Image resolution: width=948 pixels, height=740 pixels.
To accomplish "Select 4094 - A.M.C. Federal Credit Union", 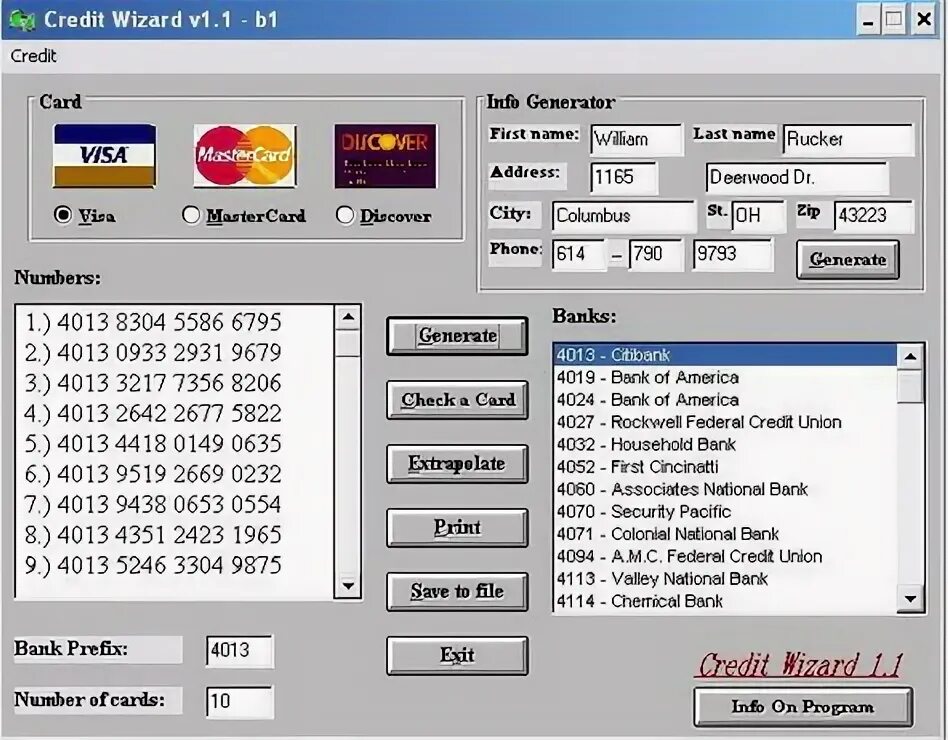I will [725, 556].
